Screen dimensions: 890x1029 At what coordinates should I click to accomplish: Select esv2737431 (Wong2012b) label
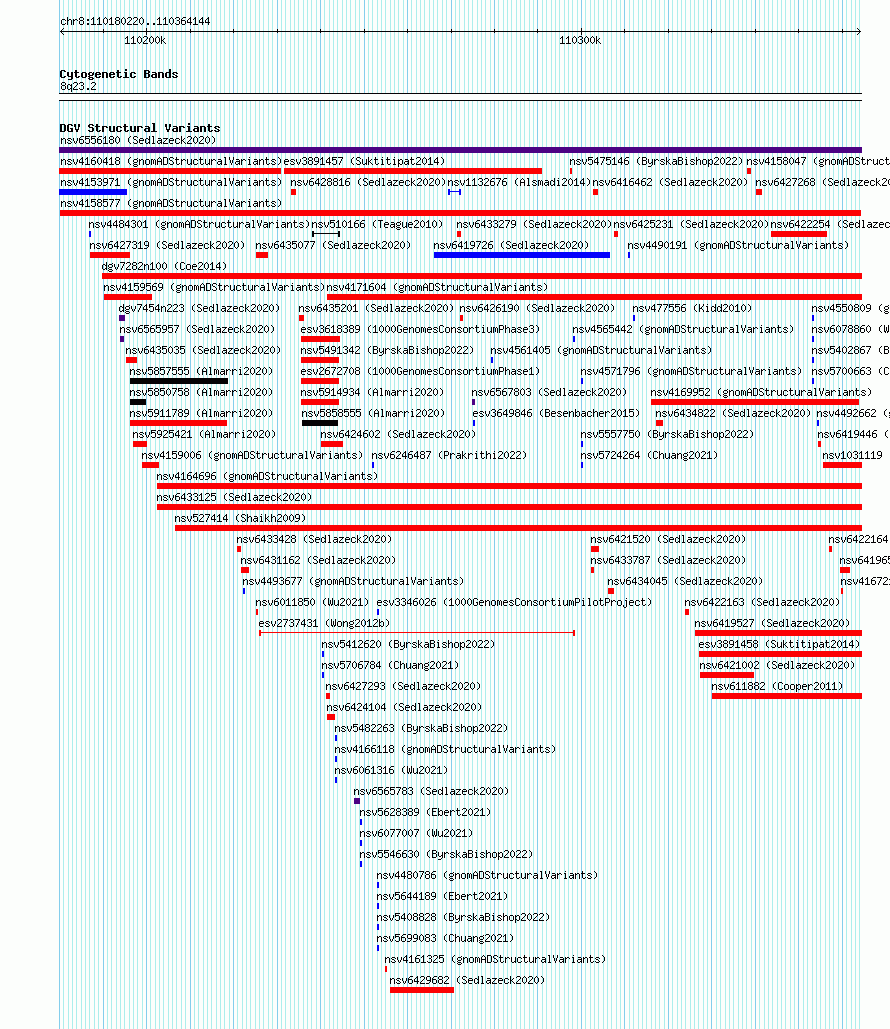[x=324, y=623]
